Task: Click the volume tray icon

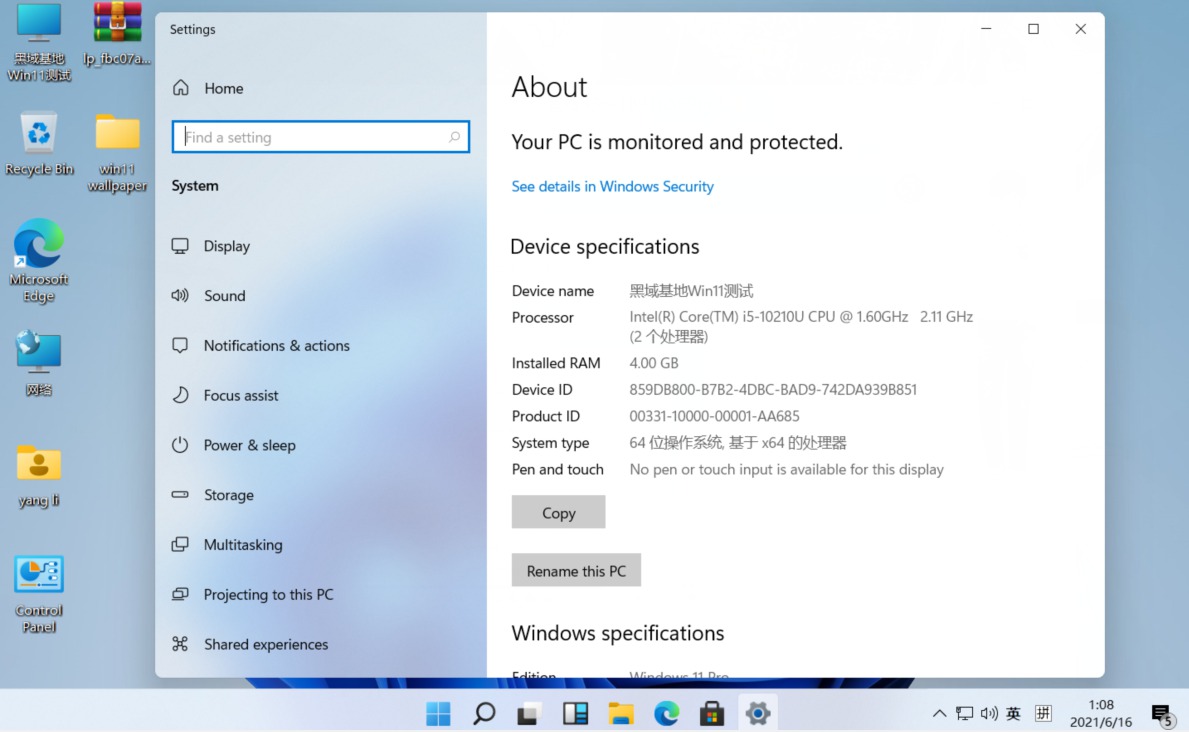Action: [x=989, y=714]
